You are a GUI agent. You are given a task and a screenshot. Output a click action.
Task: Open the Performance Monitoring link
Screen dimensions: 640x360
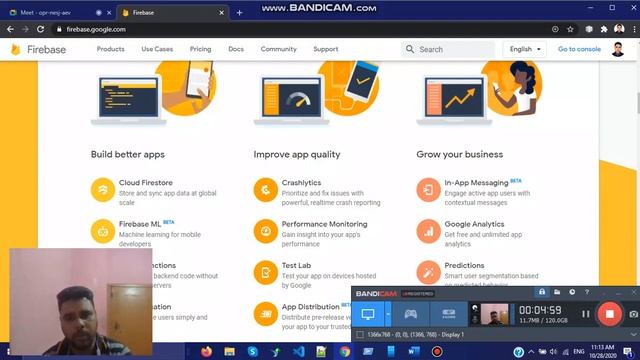[324, 224]
